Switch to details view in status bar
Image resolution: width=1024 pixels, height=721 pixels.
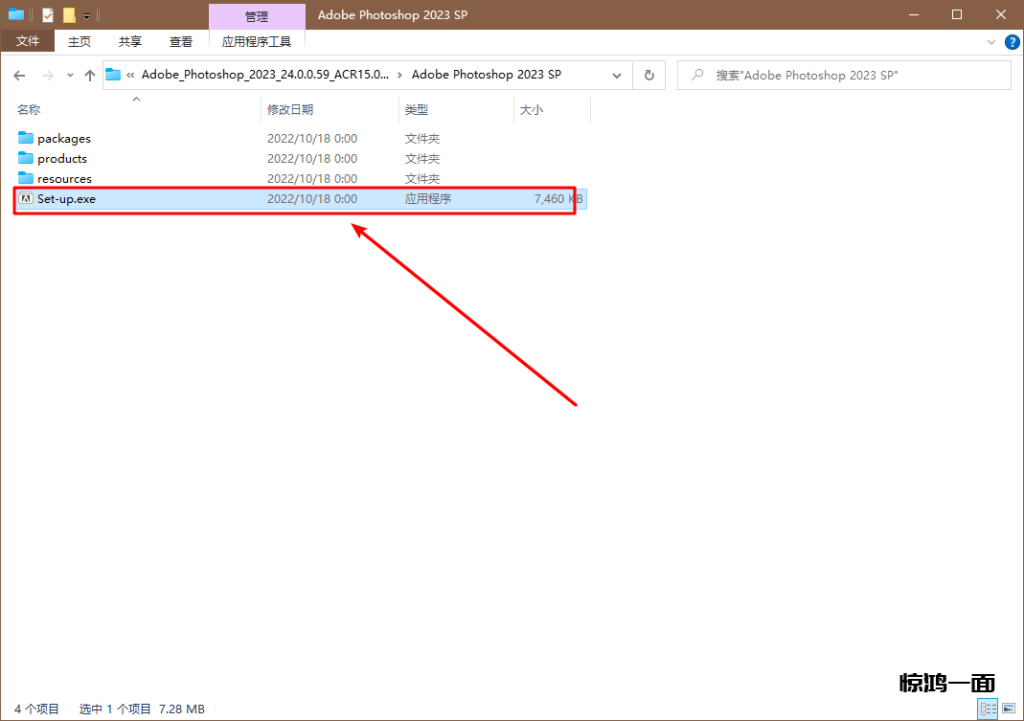pyautogui.click(x=985, y=709)
